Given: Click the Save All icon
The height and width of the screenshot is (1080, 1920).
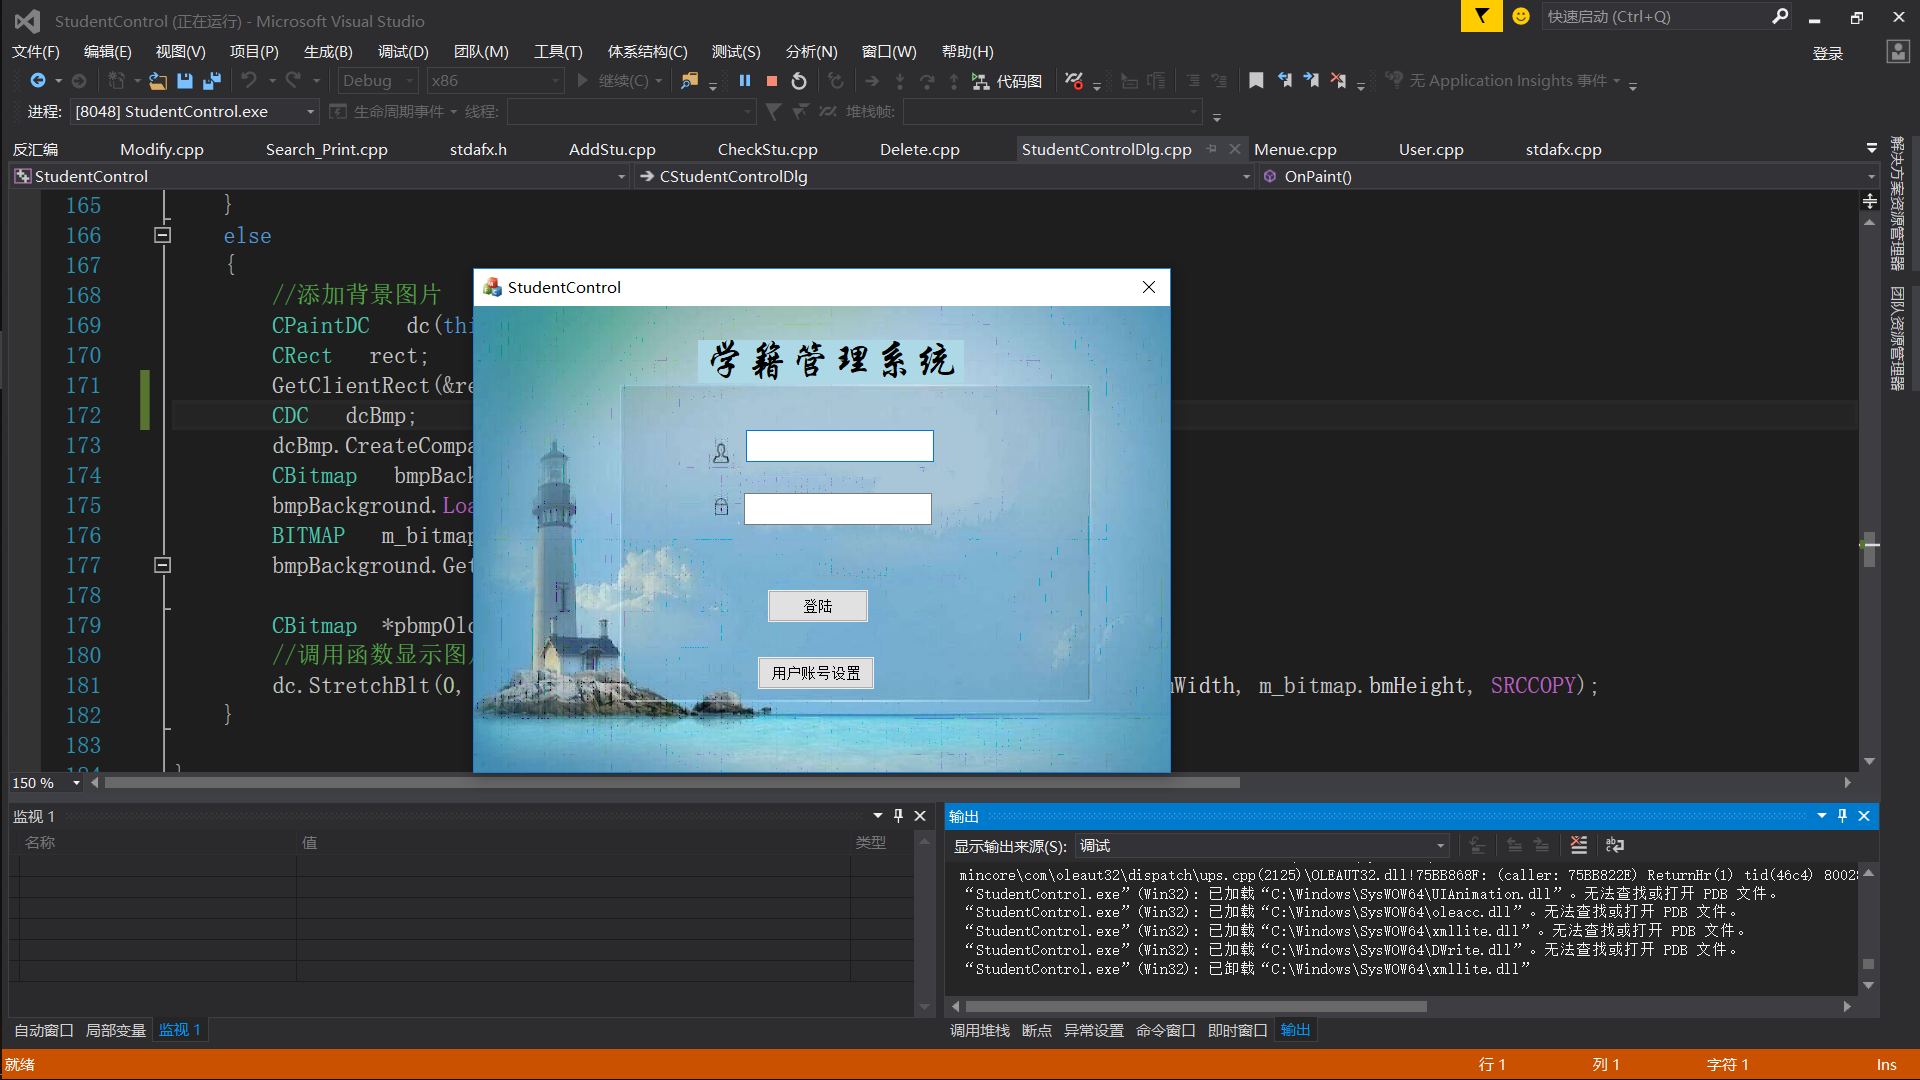Looking at the screenshot, I should click(212, 81).
